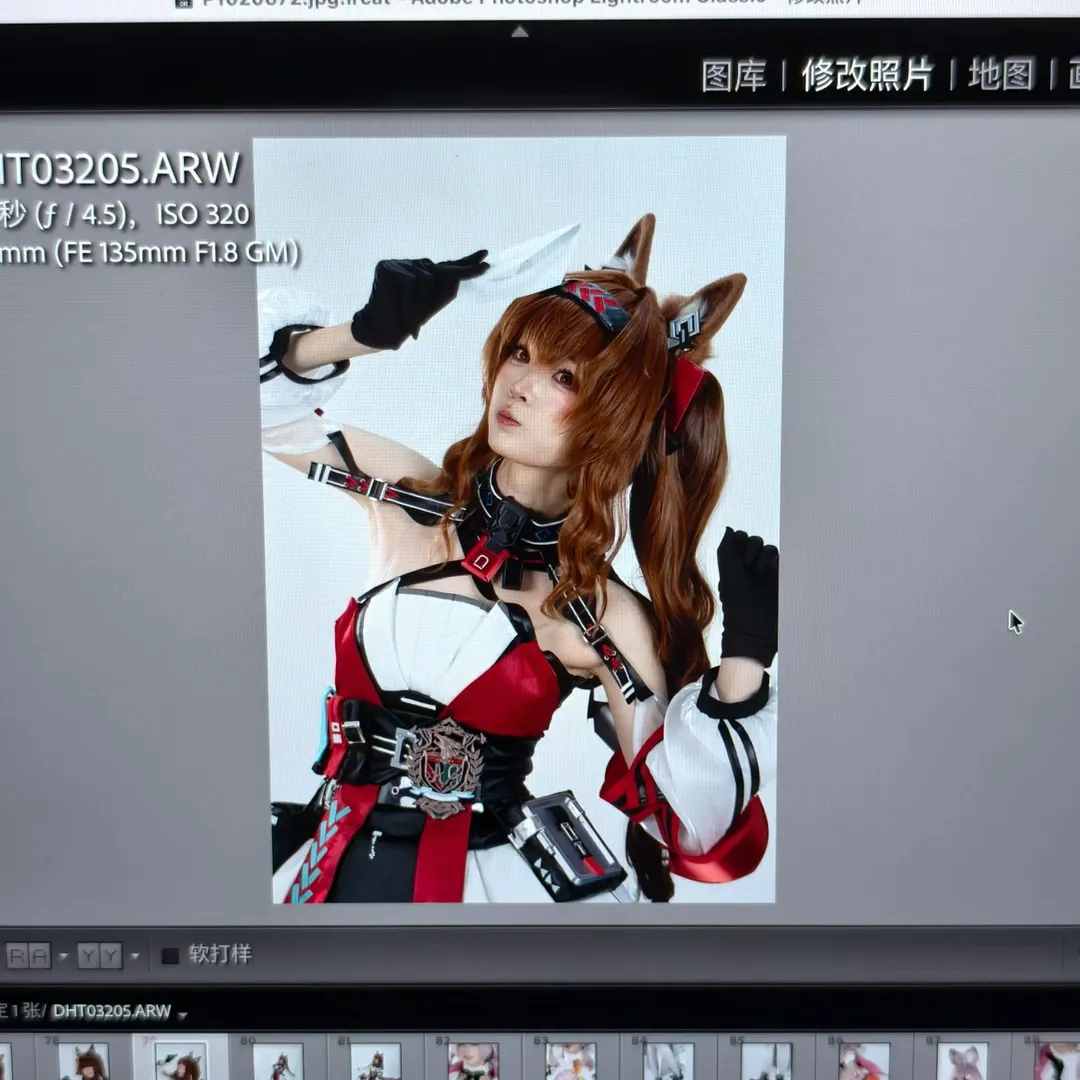Select filmstrip thumbnail number 84
Image resolution: width=1080 pixels, height=1080 pixels.
click(668, 1061)
